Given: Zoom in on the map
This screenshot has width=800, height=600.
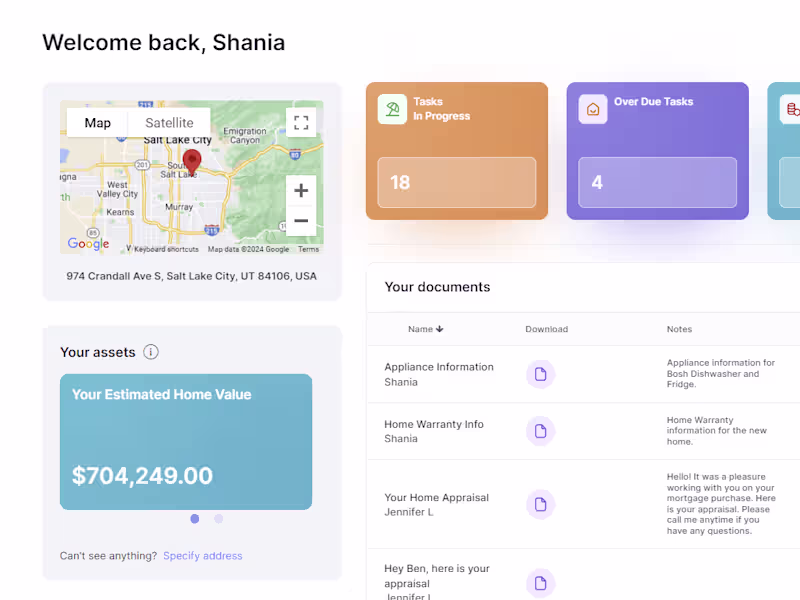Looking at the screenshot, I should point(301,190).
